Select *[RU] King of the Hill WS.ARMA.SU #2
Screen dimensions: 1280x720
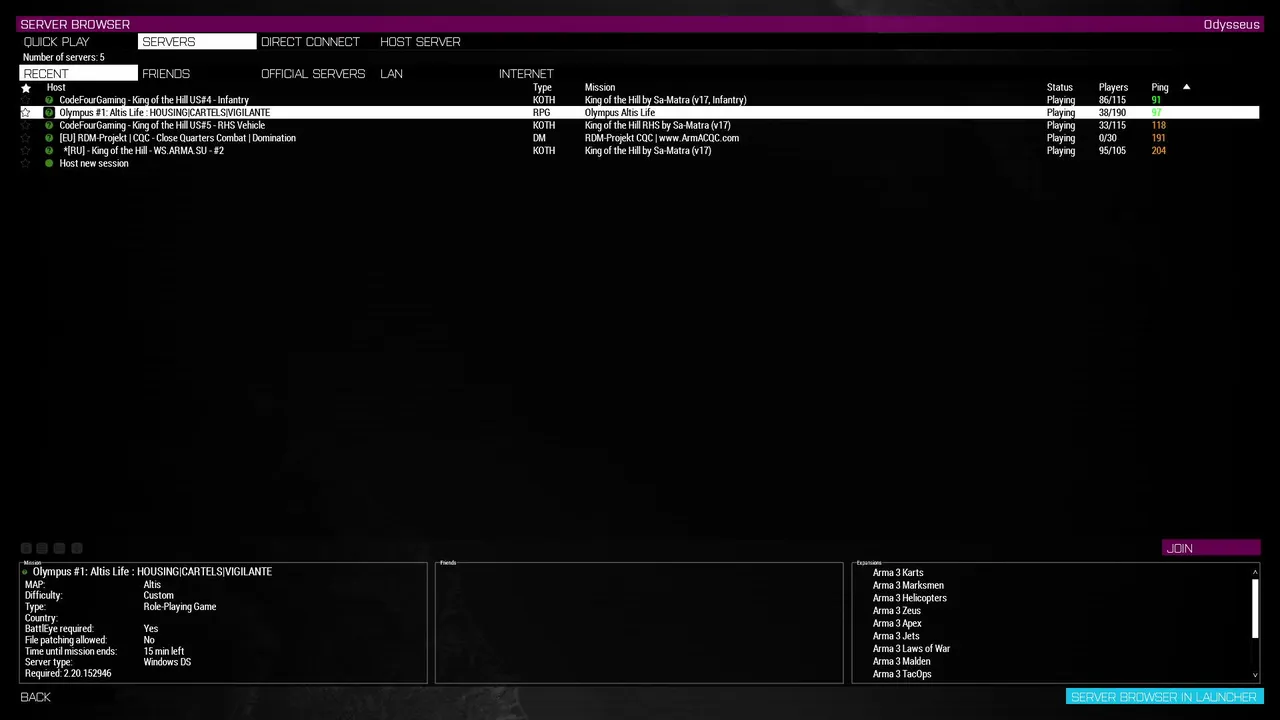(x=640, y=151)
